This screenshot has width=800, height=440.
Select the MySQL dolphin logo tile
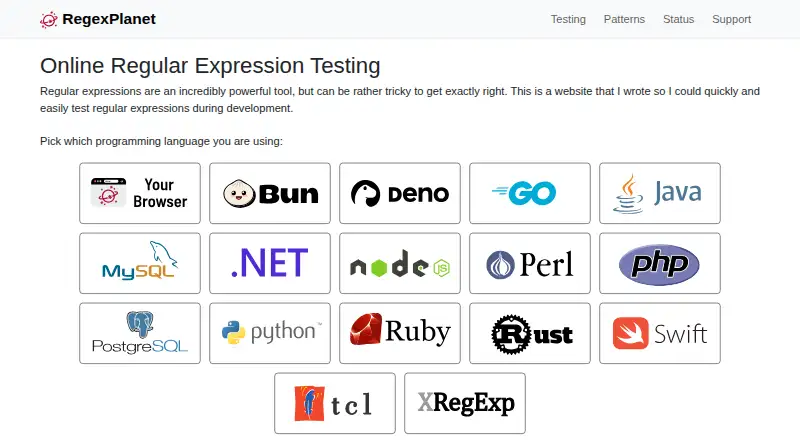(x=140, y=263)
